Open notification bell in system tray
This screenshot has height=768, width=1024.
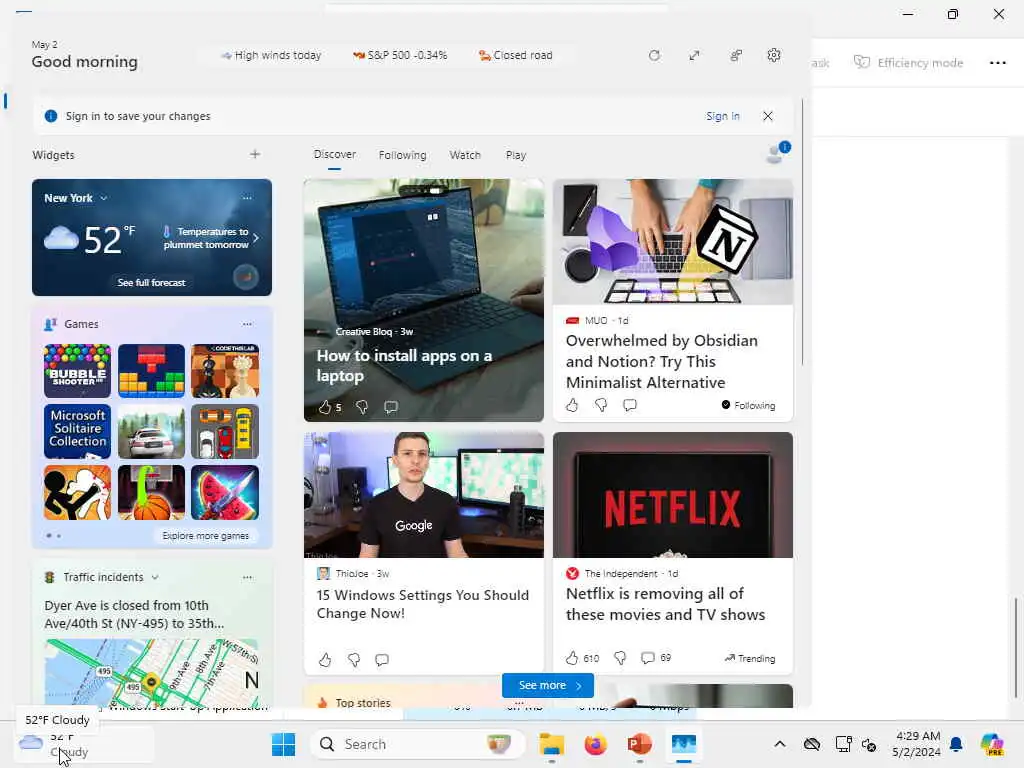click(x=956, y=744)
